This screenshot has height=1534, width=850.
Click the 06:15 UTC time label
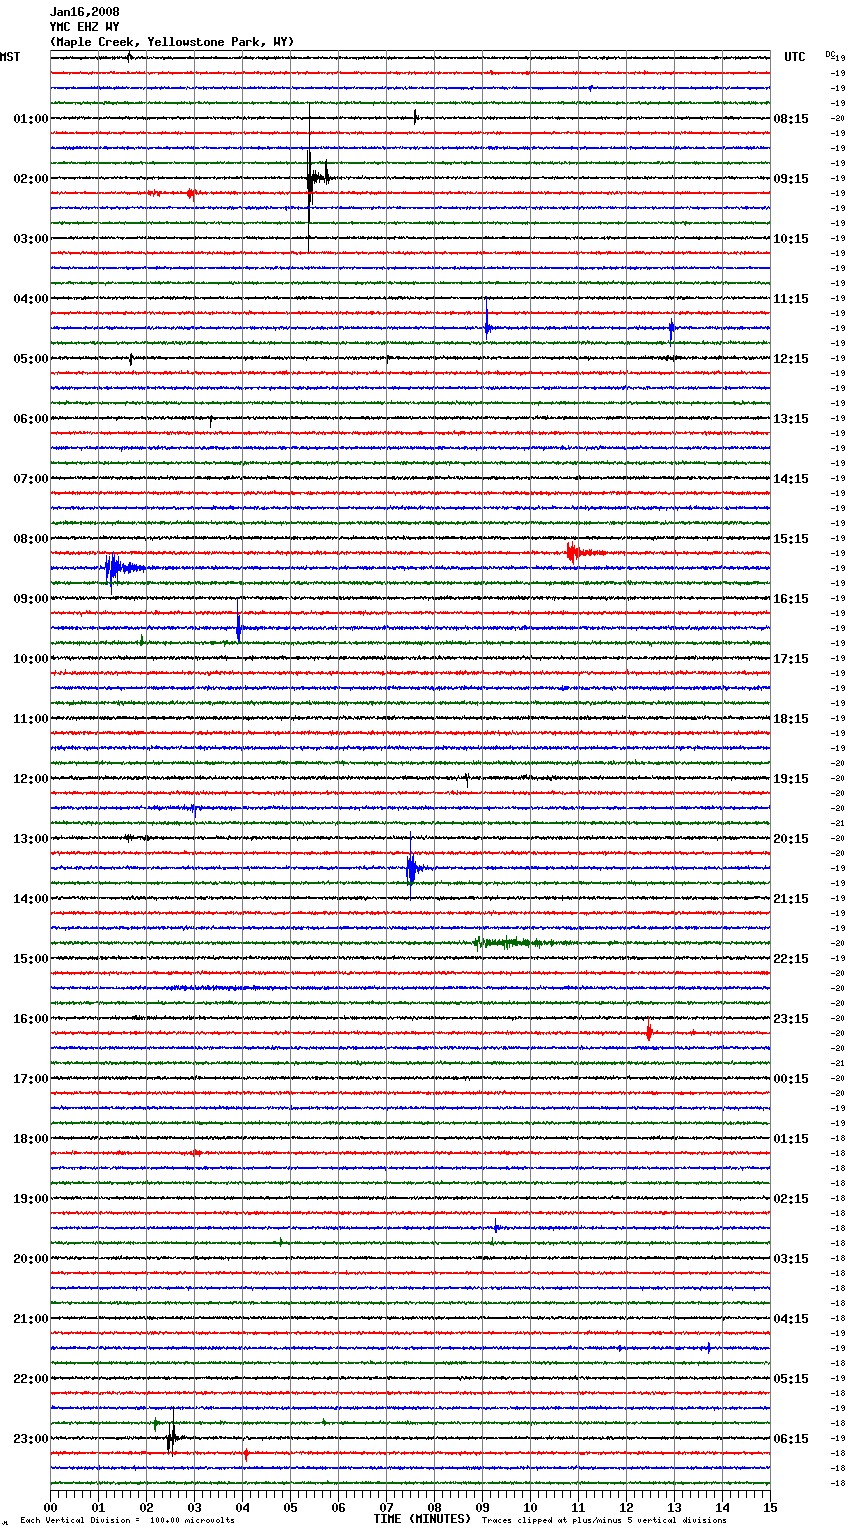click(x=791, y=1439)
